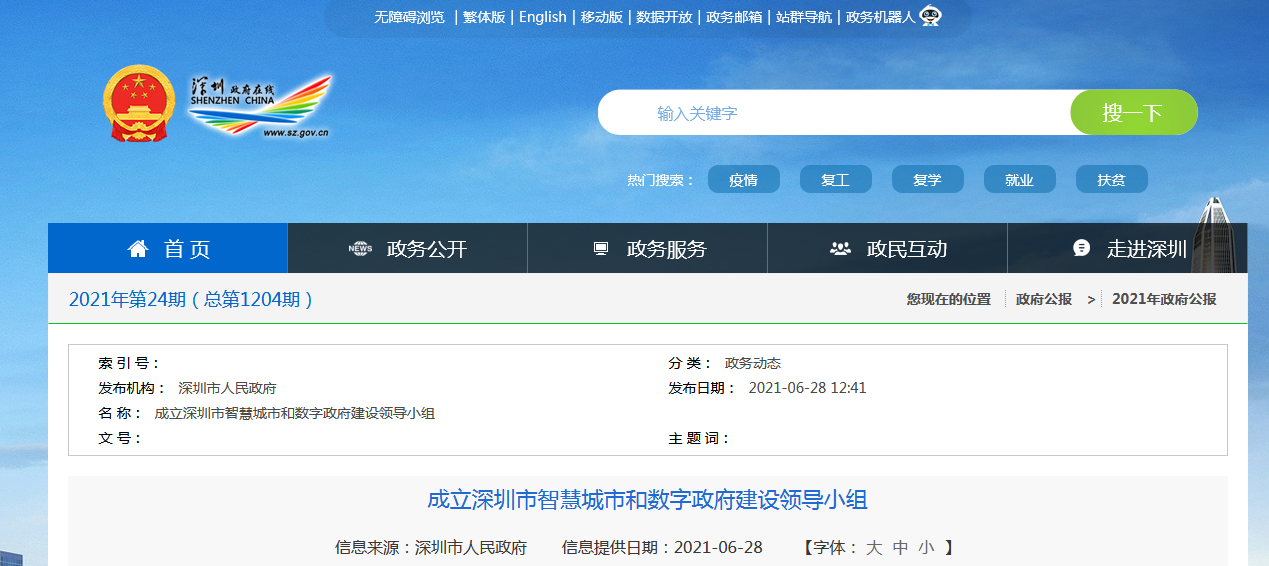The height and width of the screenshot is (566, 1269).
Task: Click 名称 value in info table
Action: click(x=295, y=413)
